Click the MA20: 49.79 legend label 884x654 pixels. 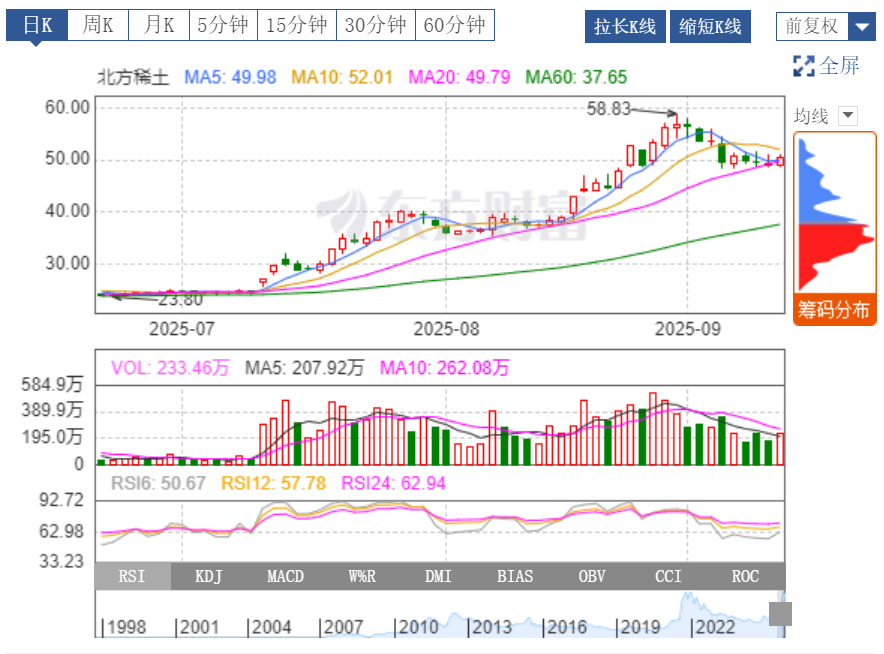click(459, 77)
